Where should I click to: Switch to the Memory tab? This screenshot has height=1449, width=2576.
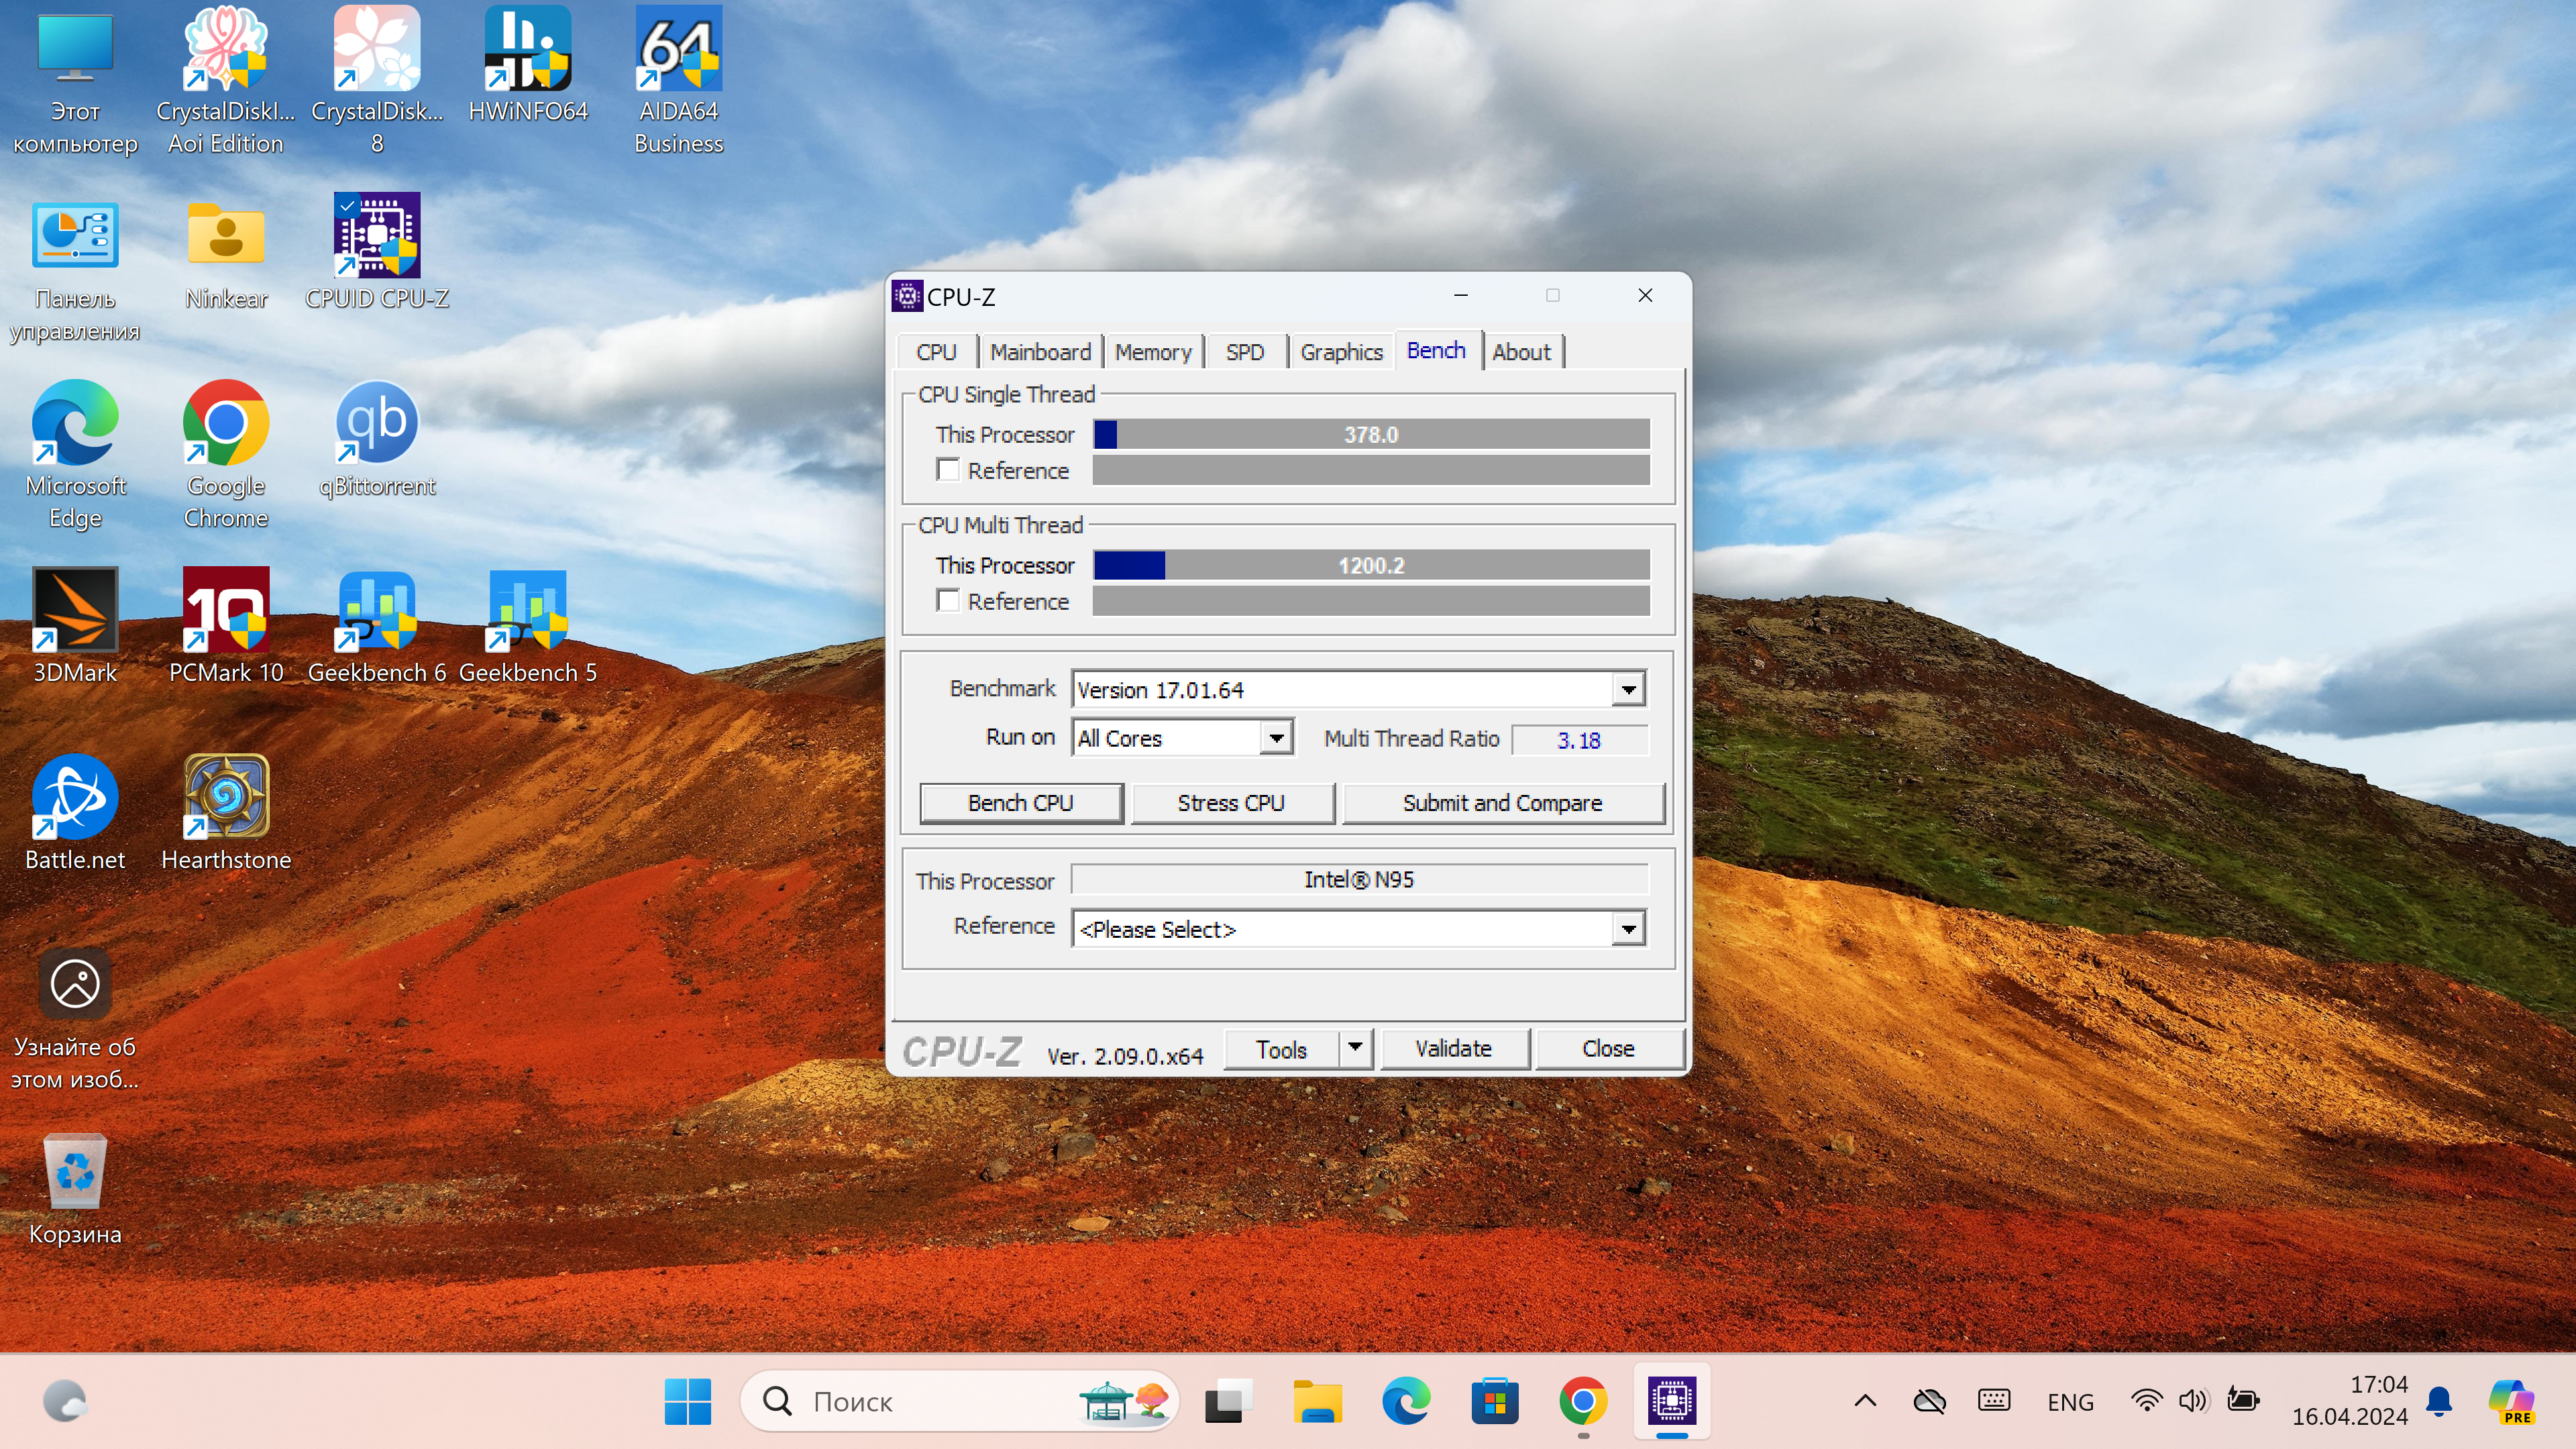(x=1153, y=352)
